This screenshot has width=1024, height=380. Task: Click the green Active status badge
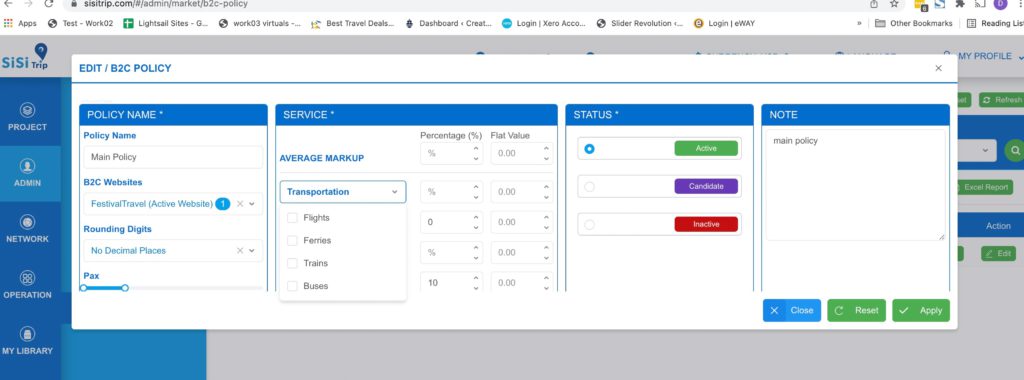[706, 149]
